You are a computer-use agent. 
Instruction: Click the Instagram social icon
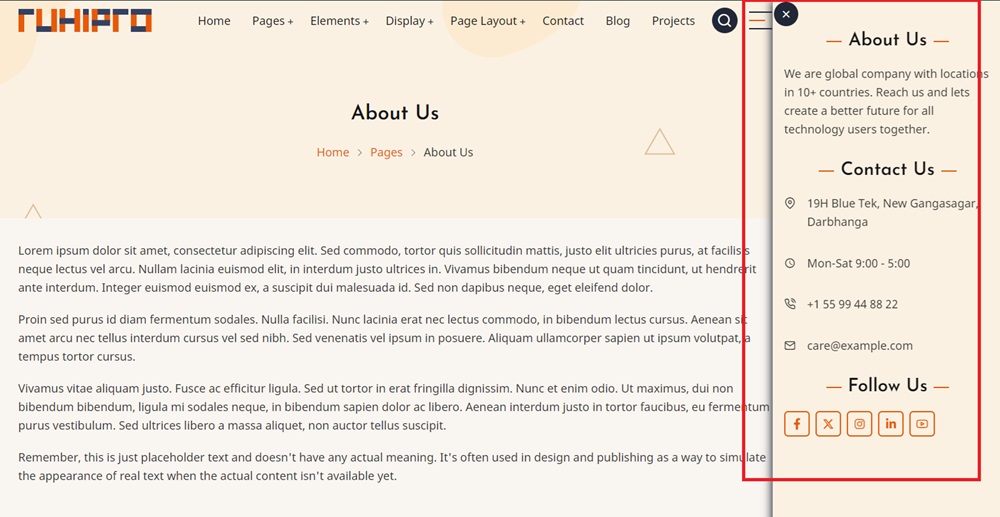coord(859,424)
